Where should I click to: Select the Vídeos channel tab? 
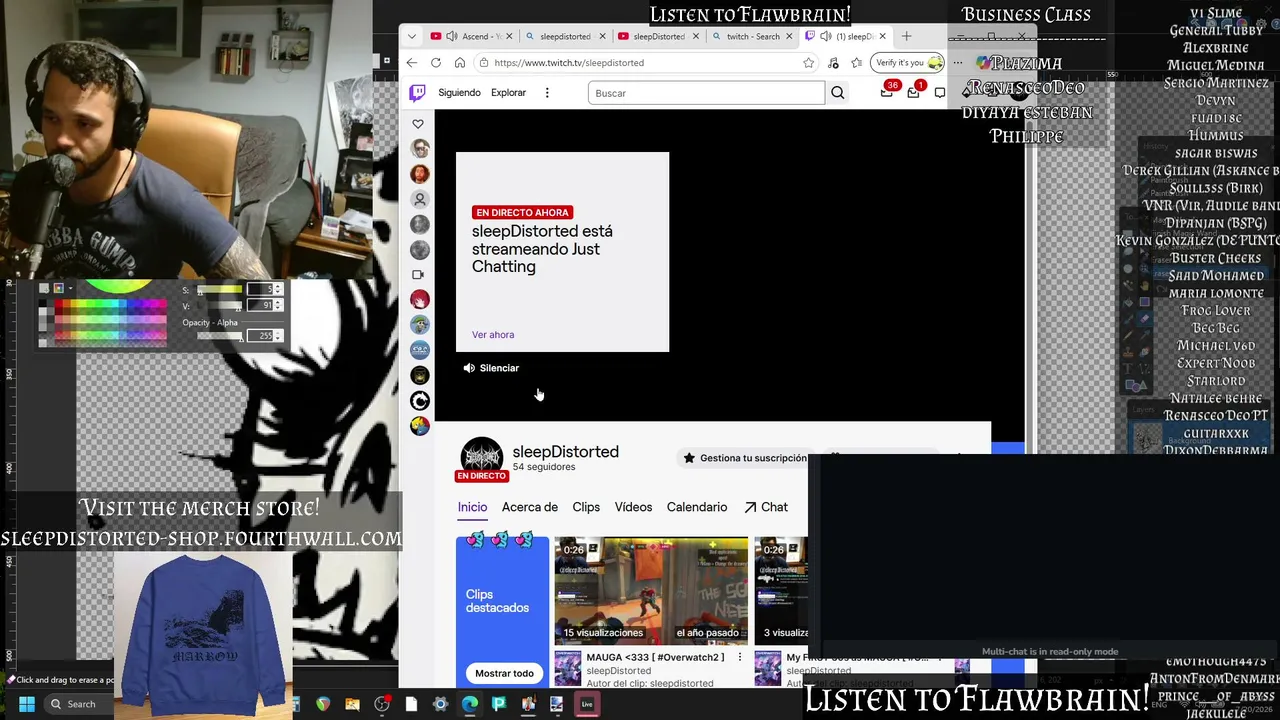tap(633, 507)
